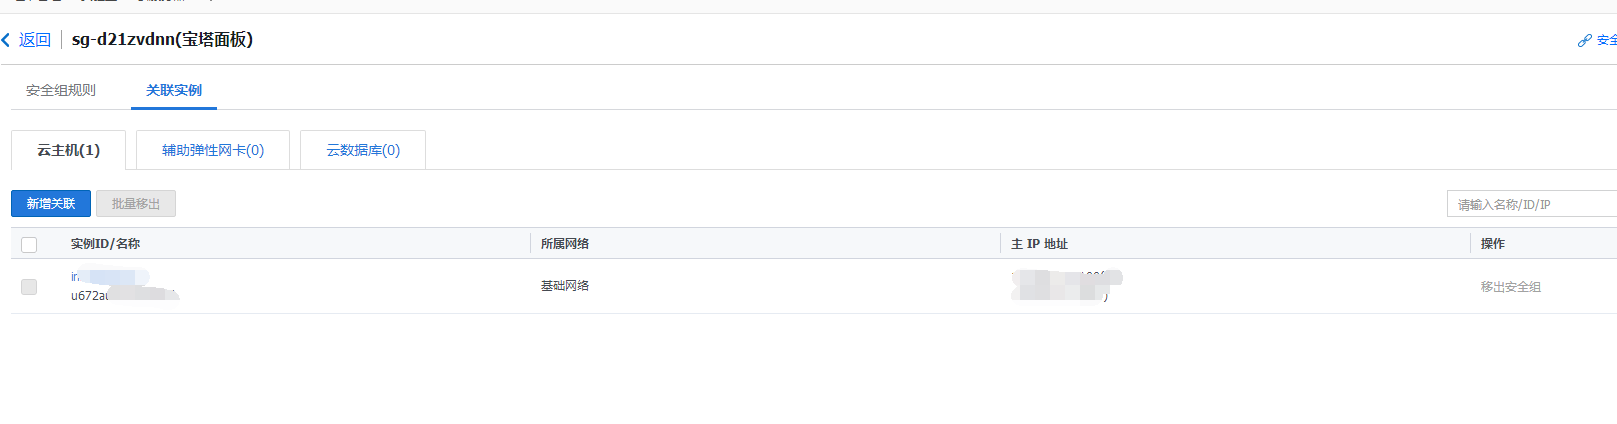The width and height of the screenshot is (1617, 424).
Task: Select the 关联实例 tab
Action: (174, 90)
